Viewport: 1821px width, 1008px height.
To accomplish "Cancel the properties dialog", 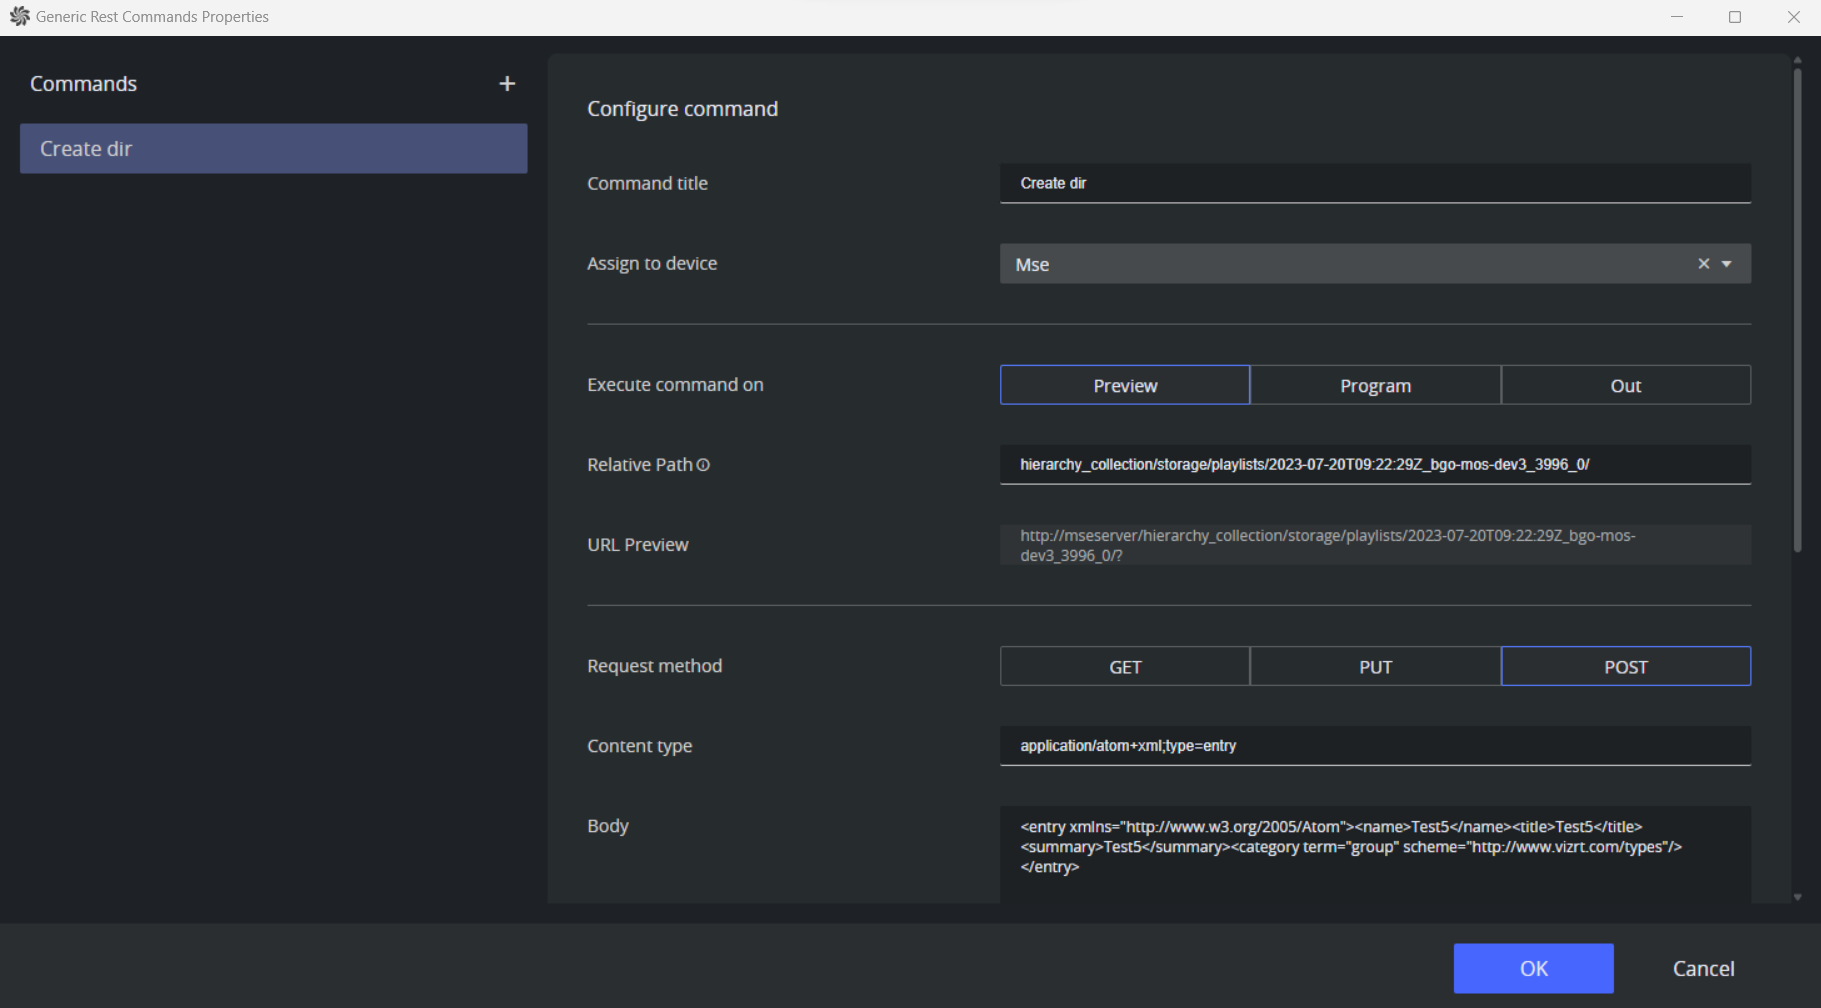I will click(1703, 968).
